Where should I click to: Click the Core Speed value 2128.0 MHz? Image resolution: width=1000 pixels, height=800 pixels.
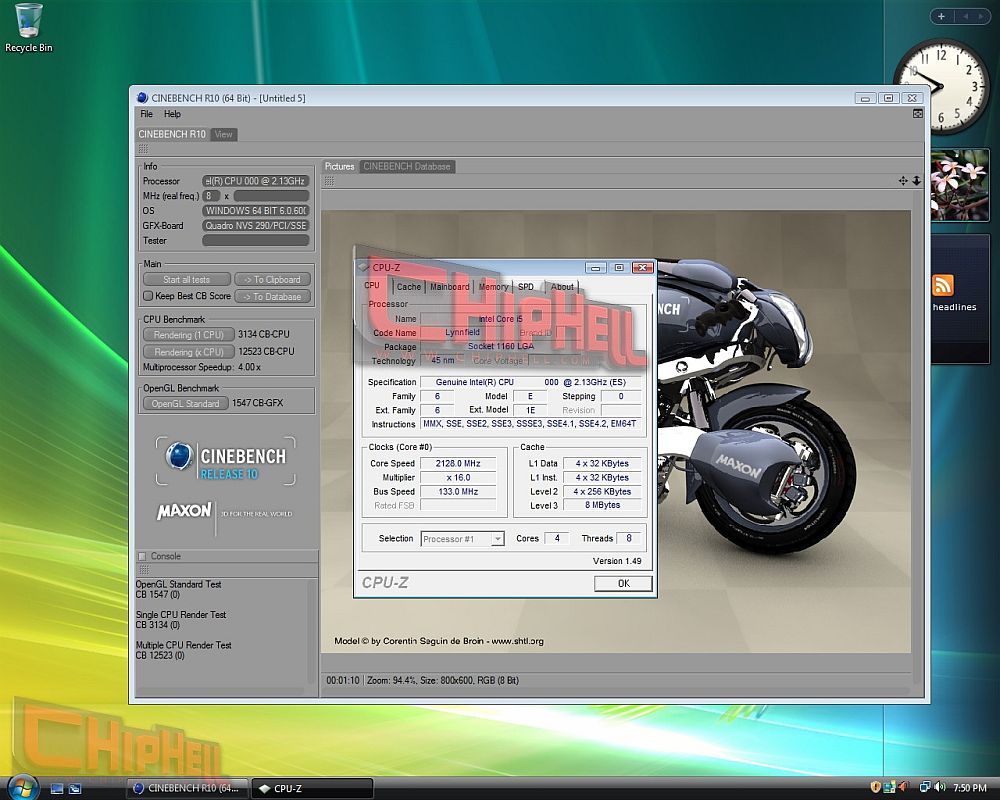pyautogui.click(x=458, y=464)
